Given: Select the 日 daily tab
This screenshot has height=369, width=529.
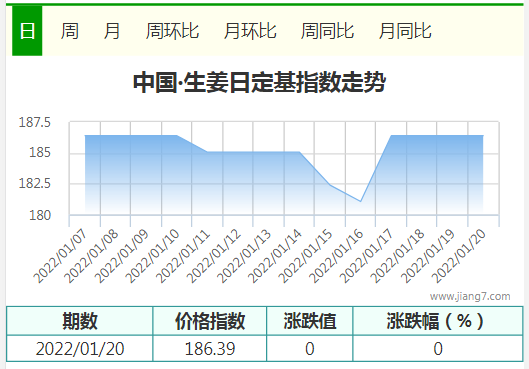Looking at the screenshot, I should (x=27, y=31).
